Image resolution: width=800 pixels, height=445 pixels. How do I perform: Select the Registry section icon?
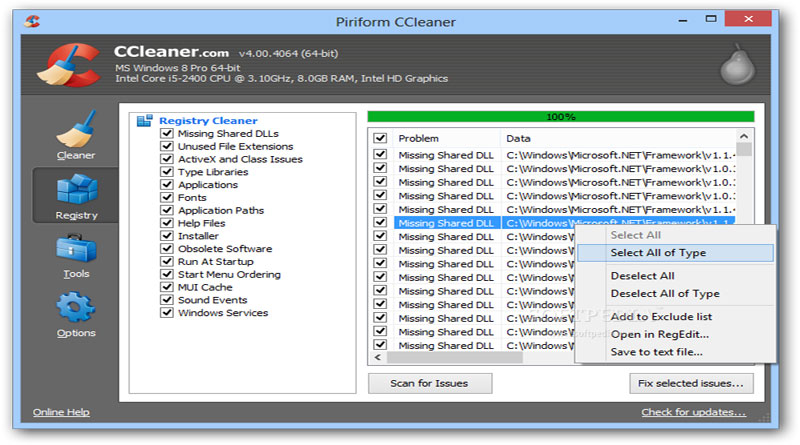76,190
